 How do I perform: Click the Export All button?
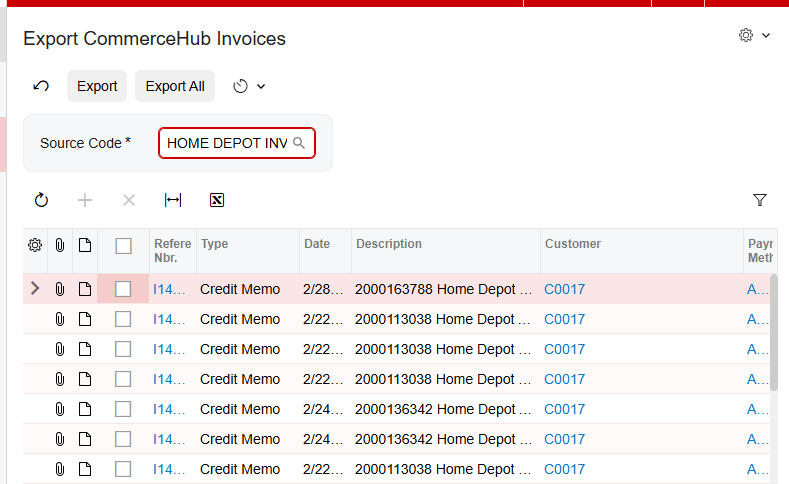coord(175,86)
